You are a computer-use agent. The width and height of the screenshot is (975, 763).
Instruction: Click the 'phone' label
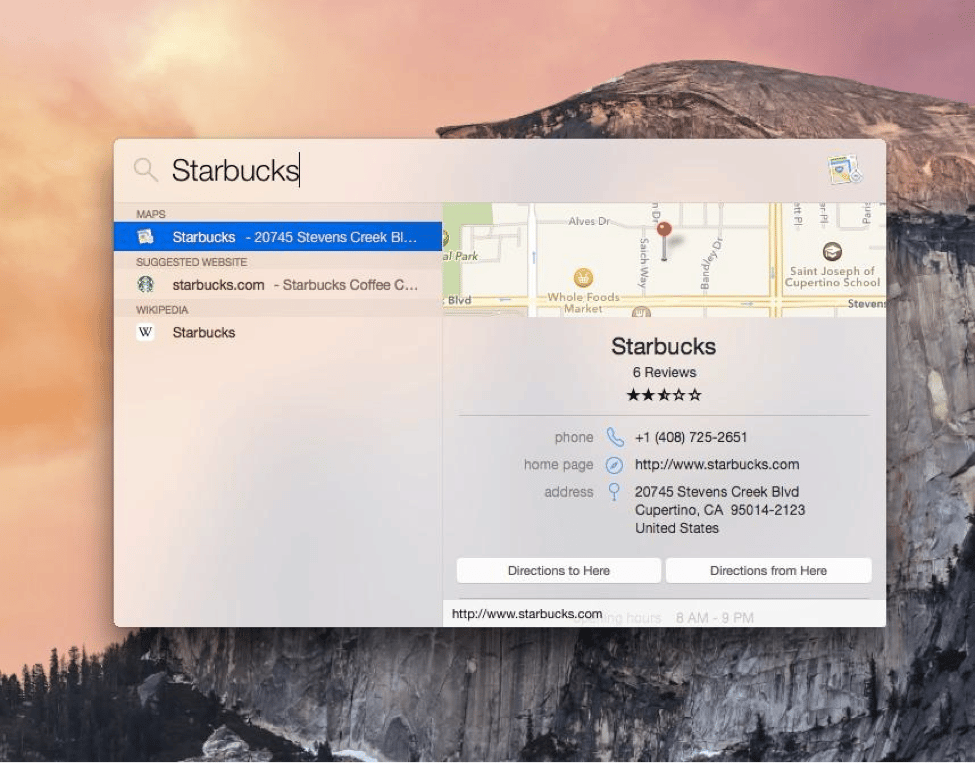click(x=574, y=437)
